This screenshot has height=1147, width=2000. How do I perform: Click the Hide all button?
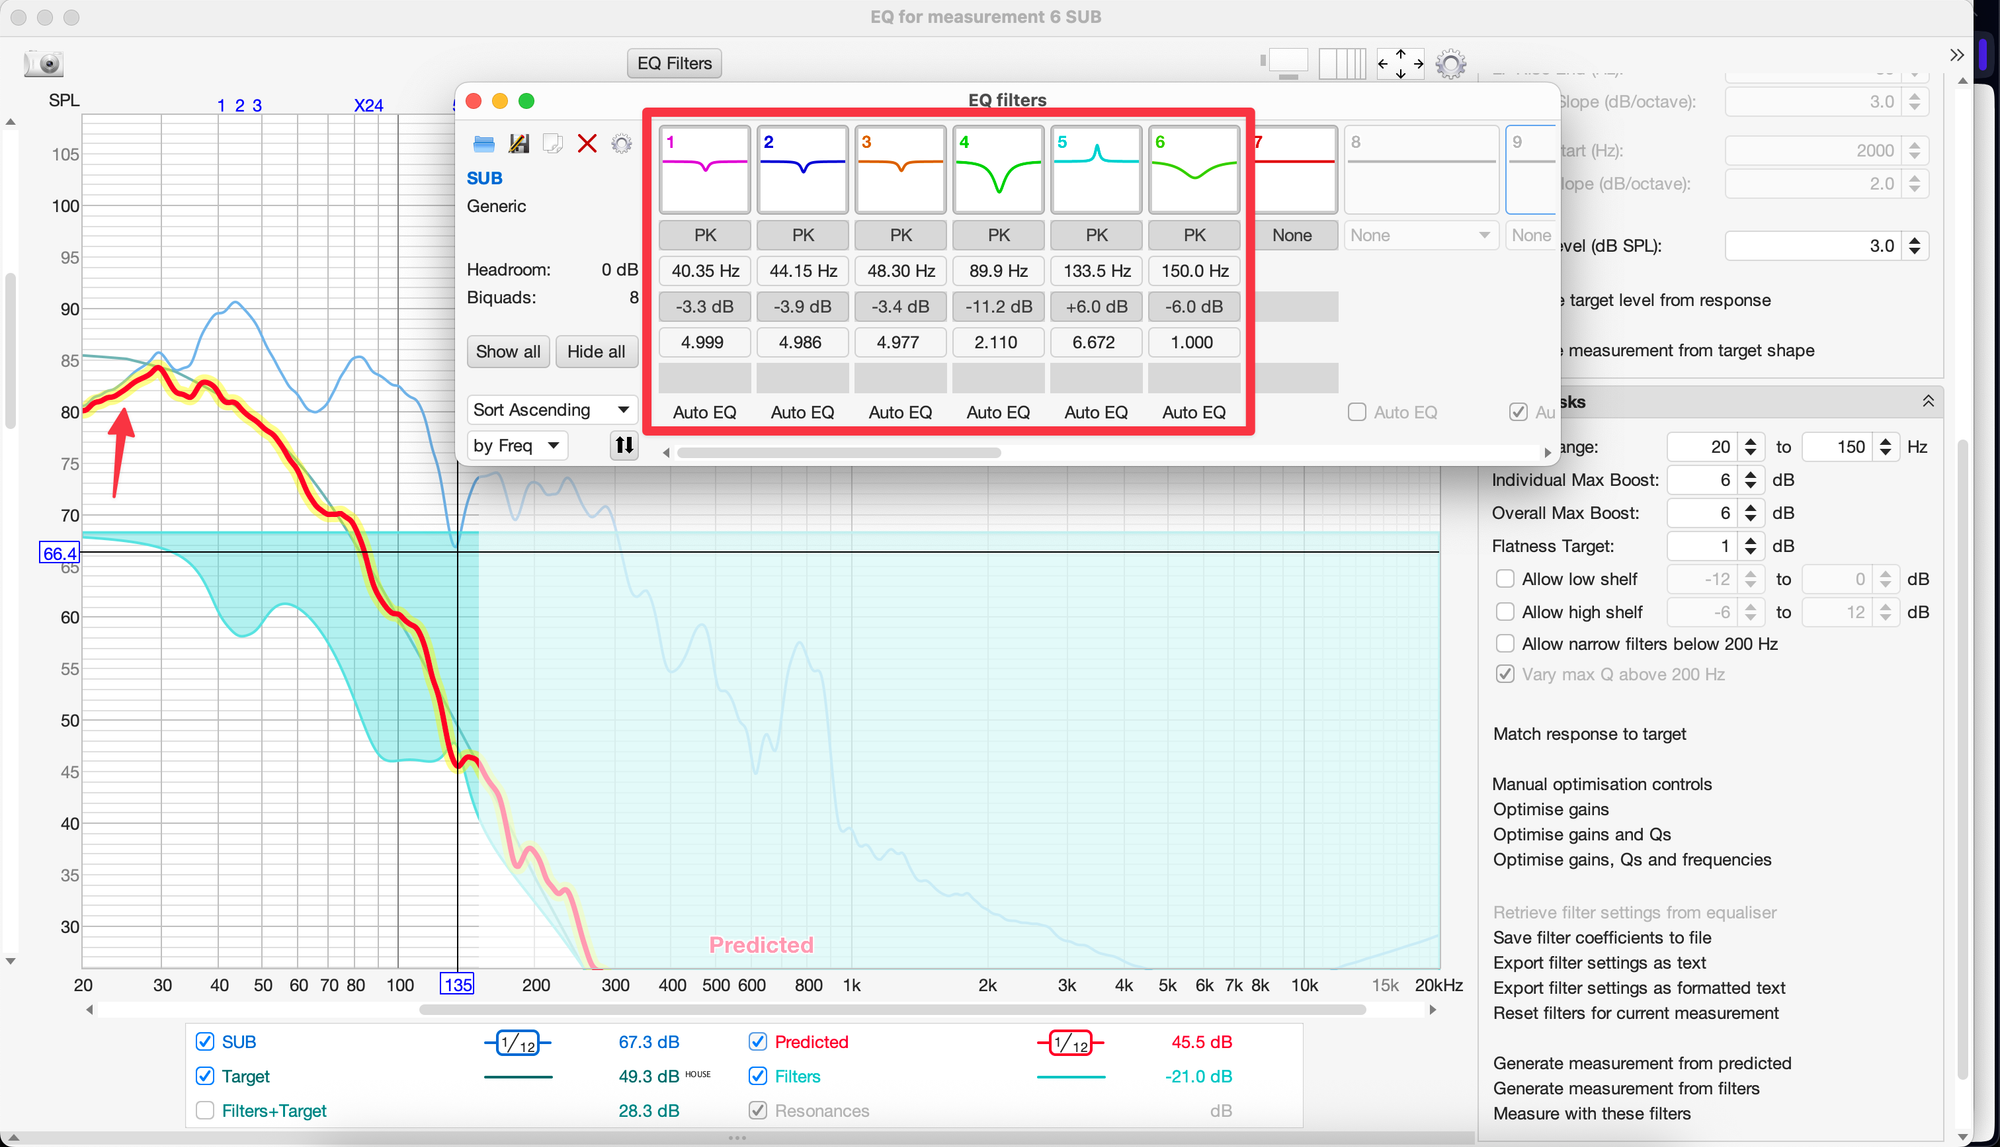[x=596, y=352]
